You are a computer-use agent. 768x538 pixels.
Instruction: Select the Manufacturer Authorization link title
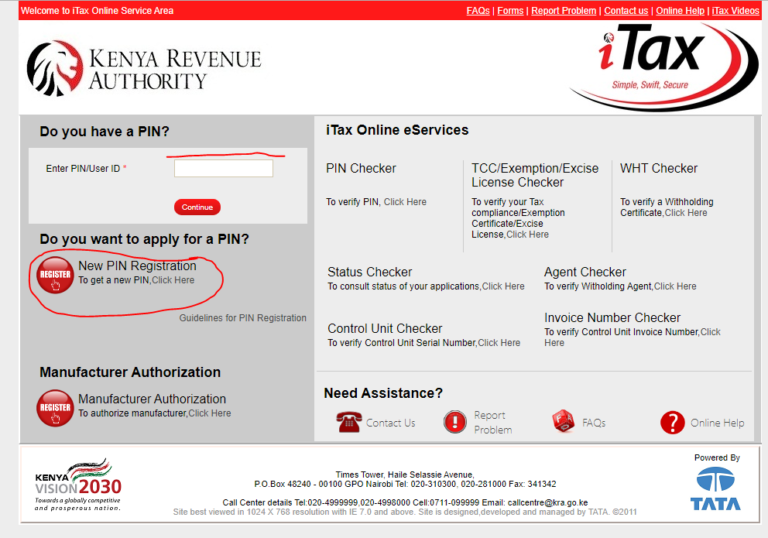[x=152, y=399]
